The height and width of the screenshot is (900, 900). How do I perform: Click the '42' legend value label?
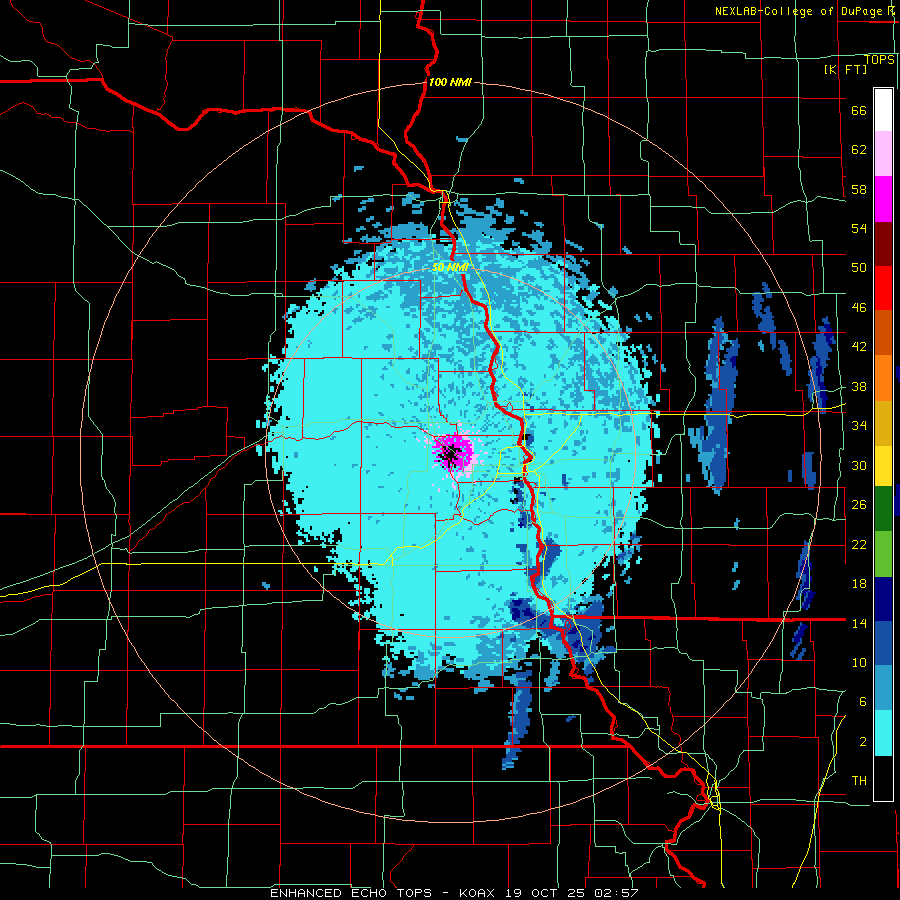pyautogui.click(x=859, y=347)
